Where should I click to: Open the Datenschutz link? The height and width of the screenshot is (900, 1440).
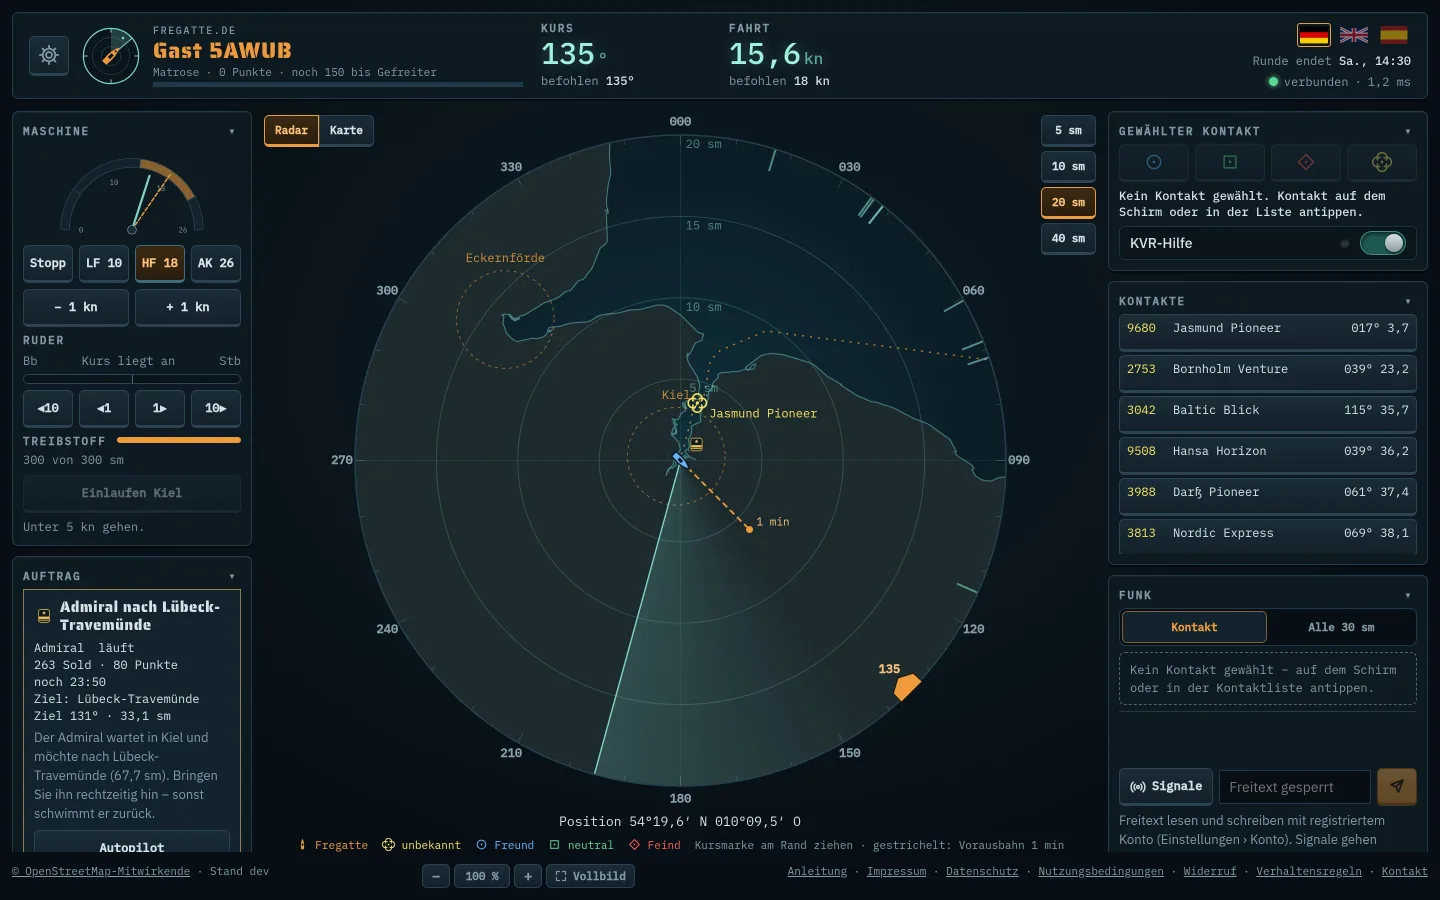point(982,871)
